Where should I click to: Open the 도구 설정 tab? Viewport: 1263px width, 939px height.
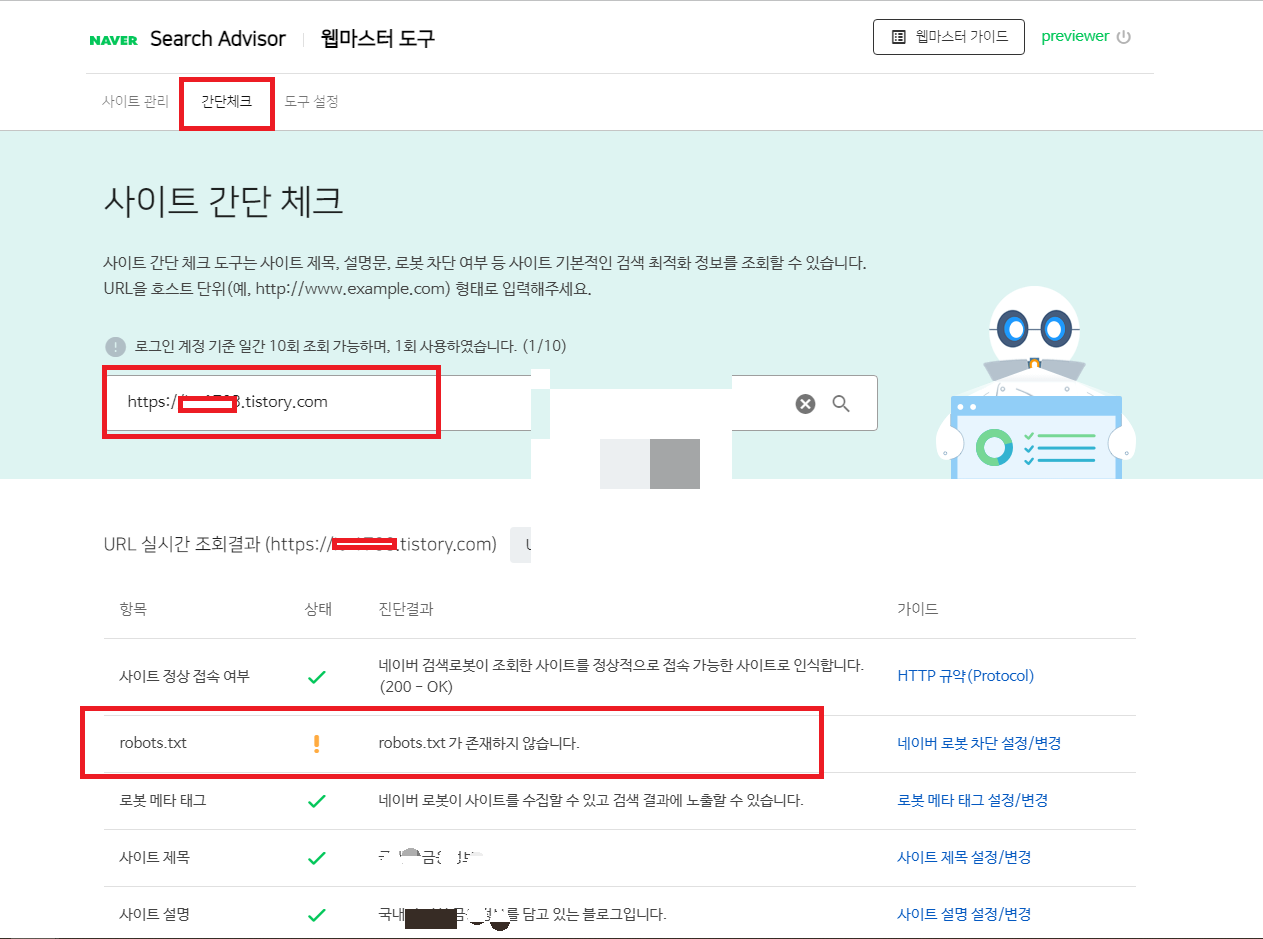311,102
